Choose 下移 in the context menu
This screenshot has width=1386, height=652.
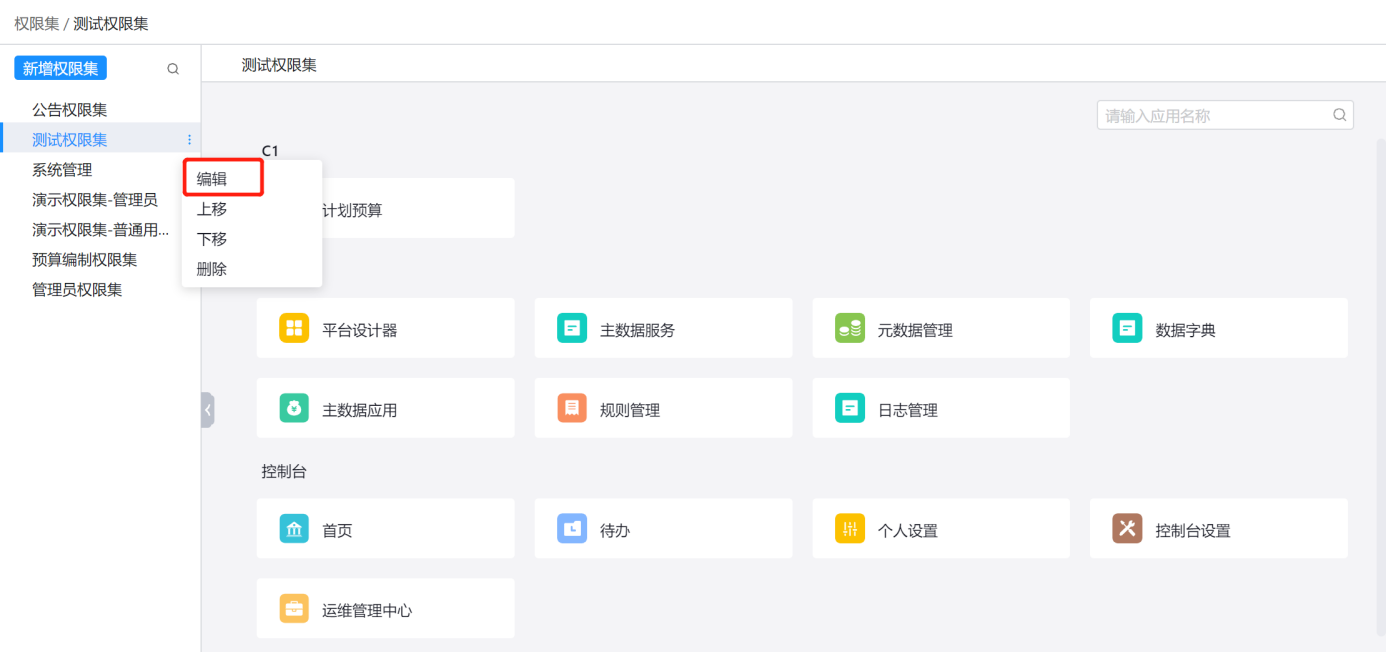point(212,239)
